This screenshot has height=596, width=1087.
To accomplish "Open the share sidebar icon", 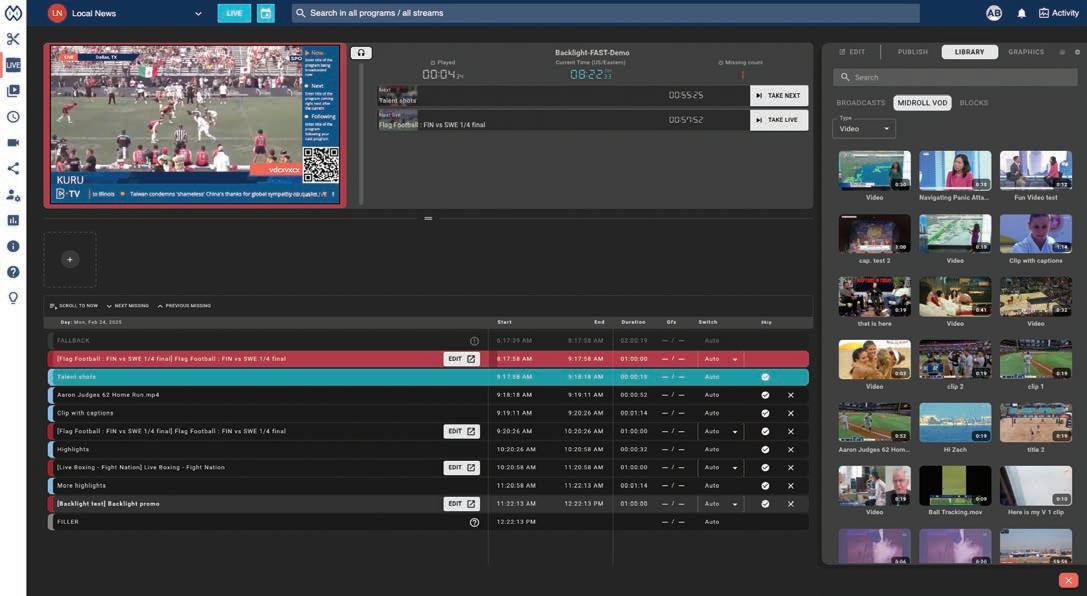I will [x=13, y=168].
